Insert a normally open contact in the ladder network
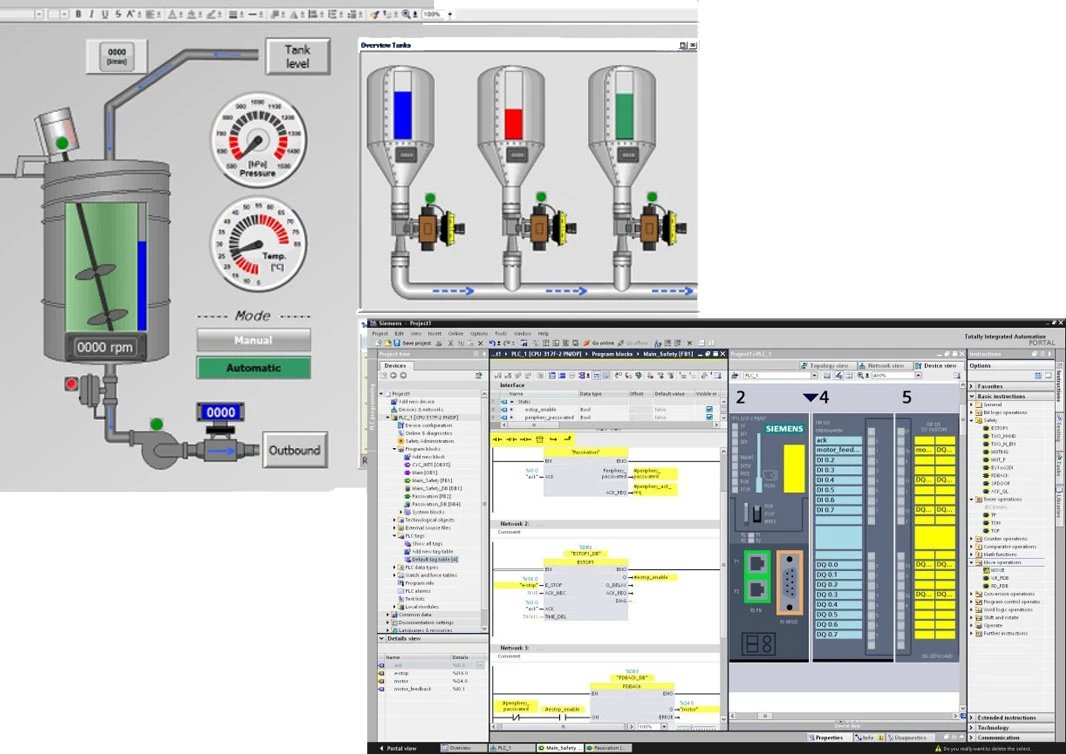The image size is (1066, 754). click(497, 439)
